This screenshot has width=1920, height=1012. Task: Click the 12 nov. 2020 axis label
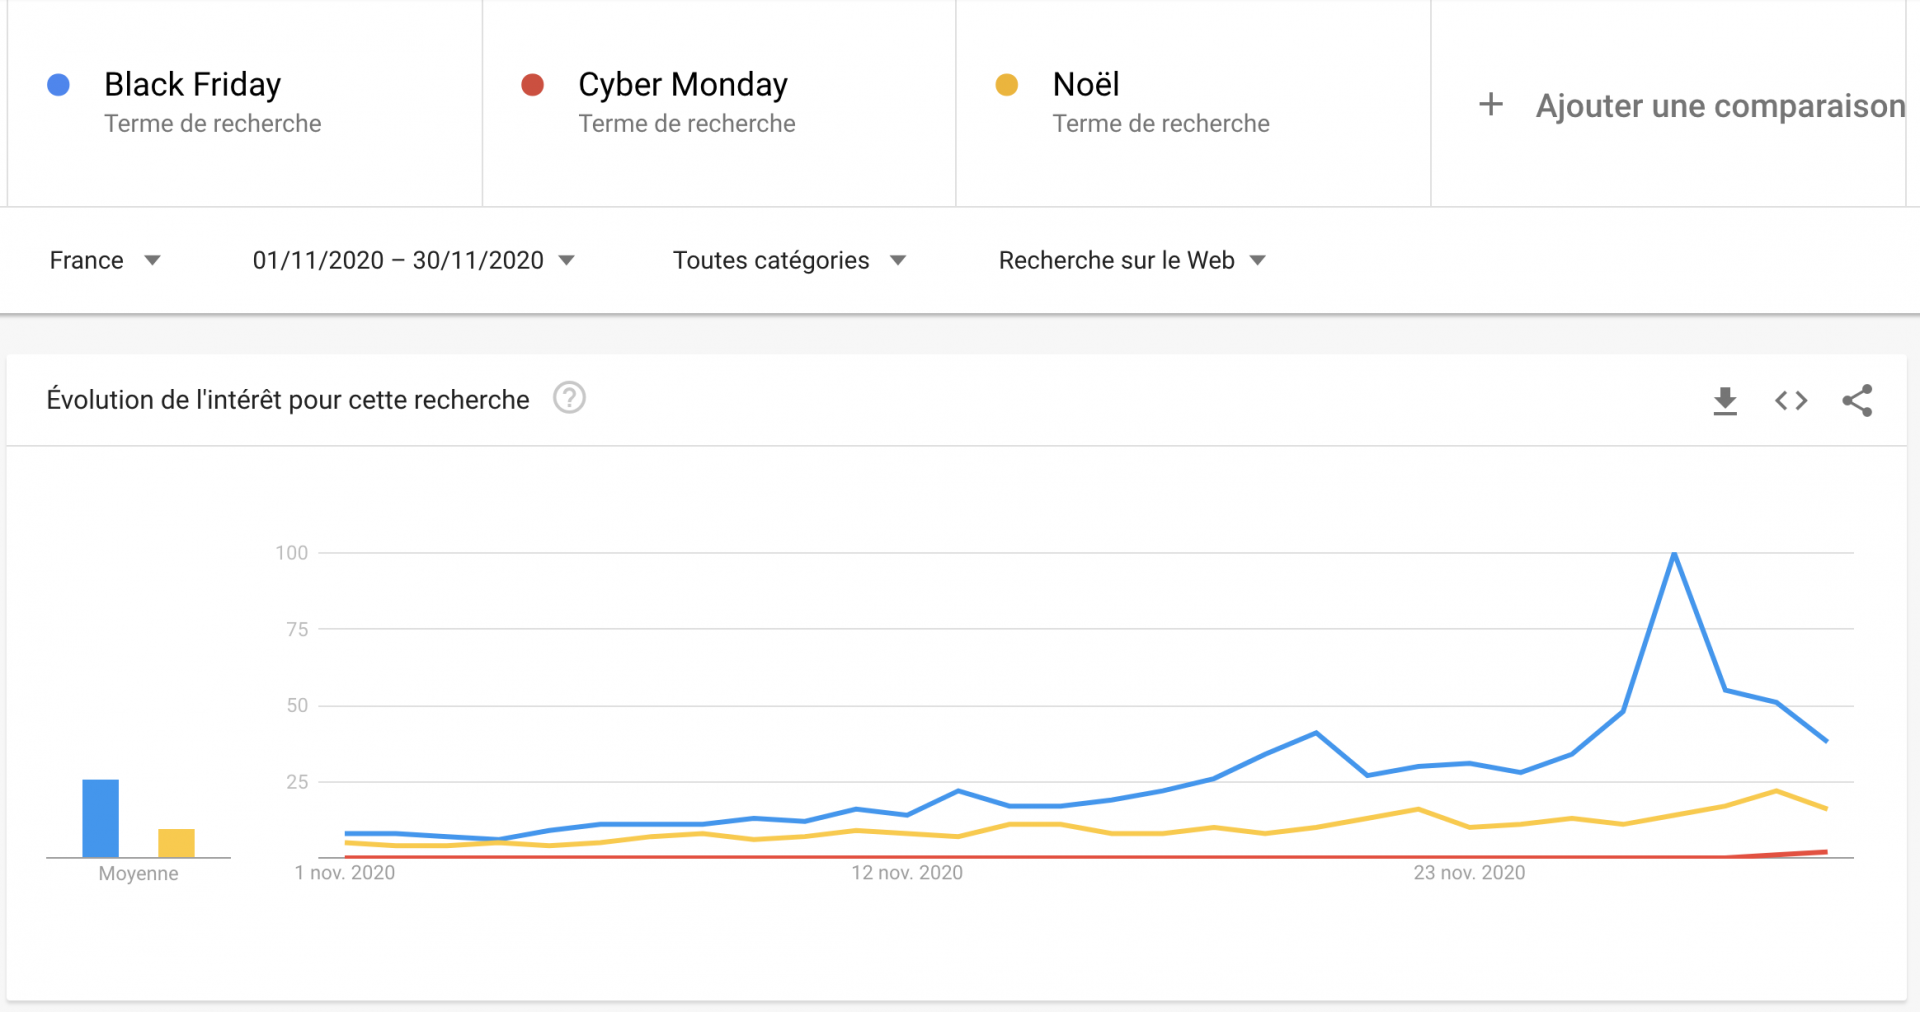coord(907,872)
